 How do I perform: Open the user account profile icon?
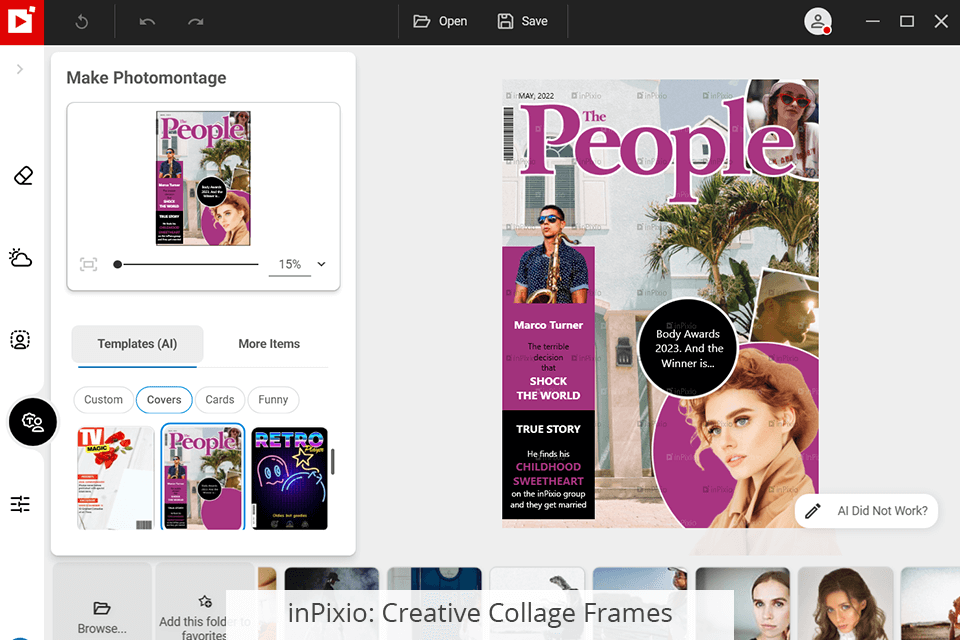coord(817,21)
